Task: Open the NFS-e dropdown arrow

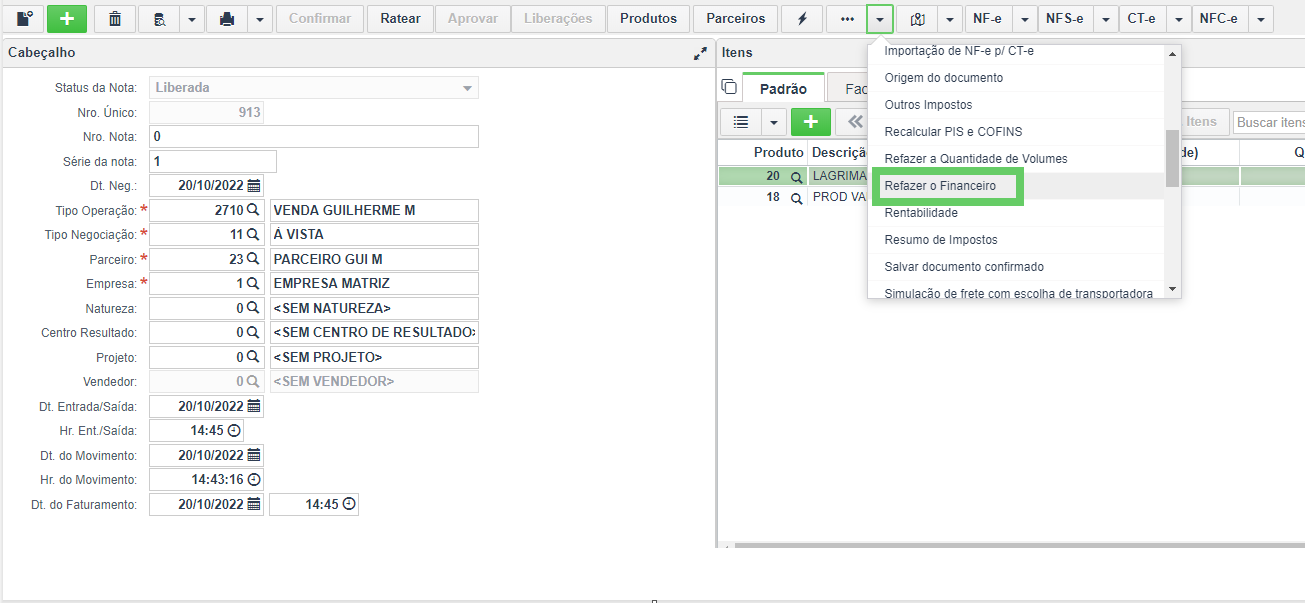Action: [1105, 19]
